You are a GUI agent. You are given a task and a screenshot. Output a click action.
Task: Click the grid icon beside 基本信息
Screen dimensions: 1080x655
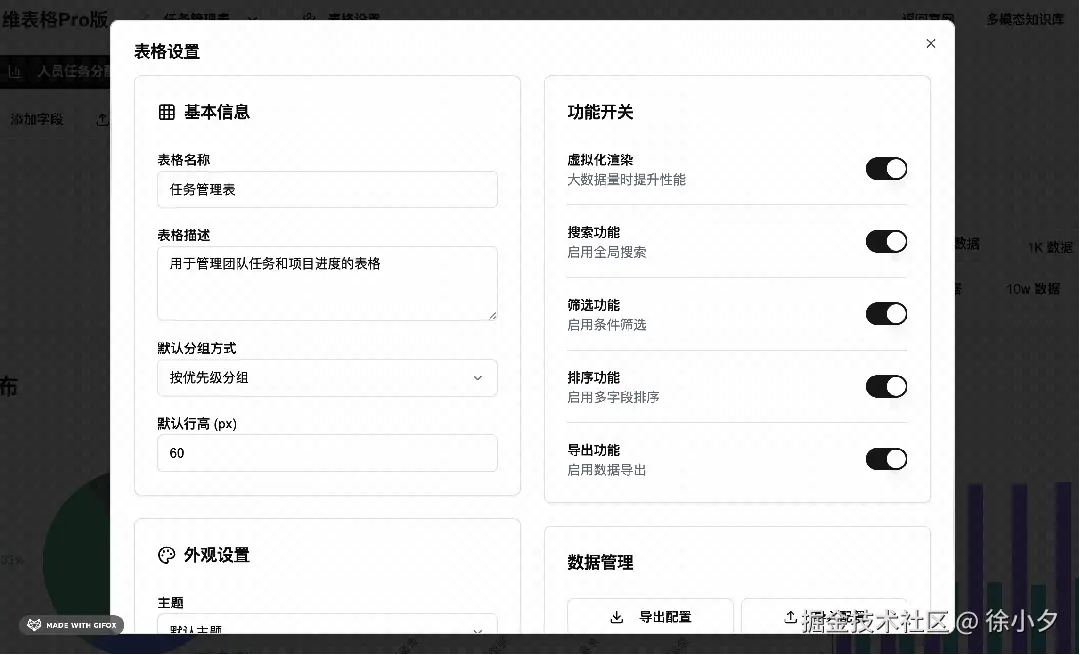pos(167,112)
